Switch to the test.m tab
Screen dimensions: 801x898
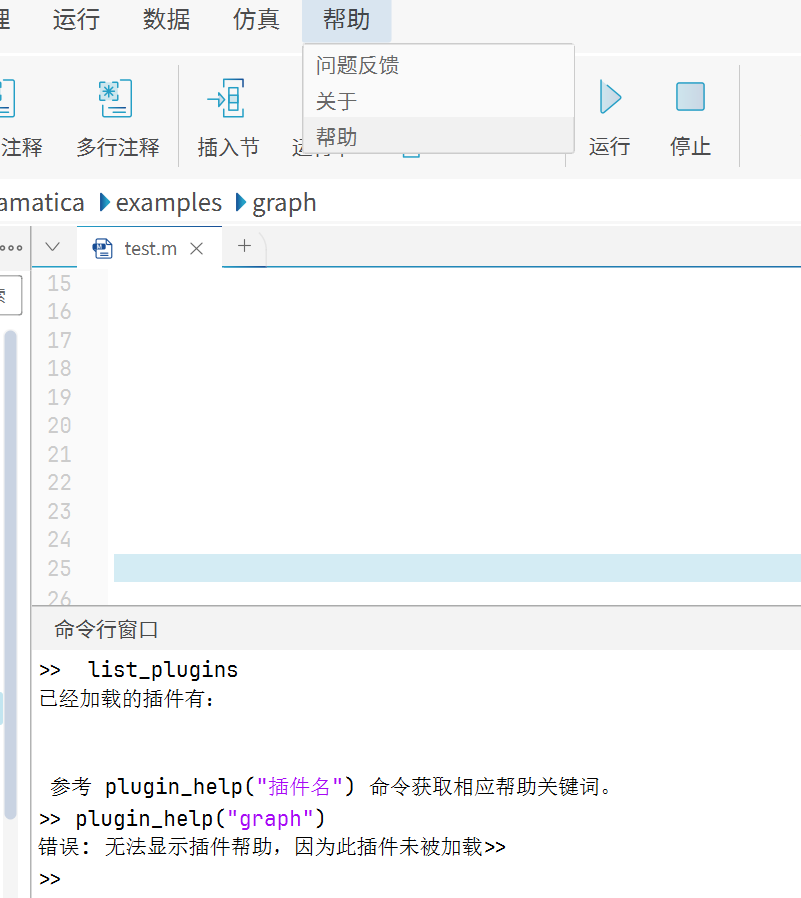point(149,248)
